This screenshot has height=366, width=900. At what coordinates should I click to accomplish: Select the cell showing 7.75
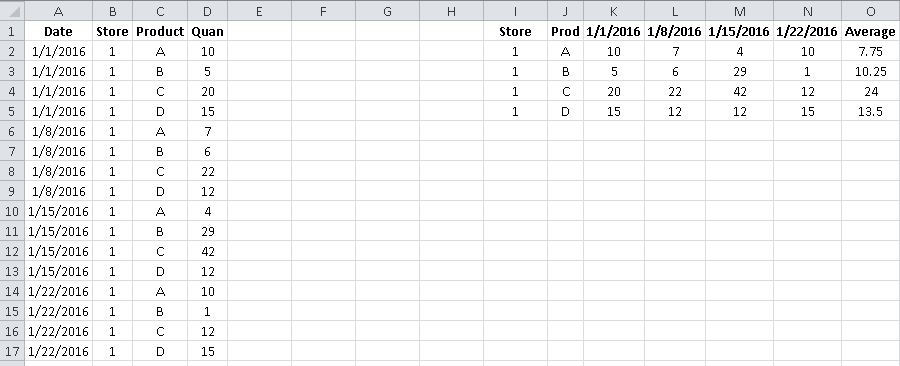point(870,51)
